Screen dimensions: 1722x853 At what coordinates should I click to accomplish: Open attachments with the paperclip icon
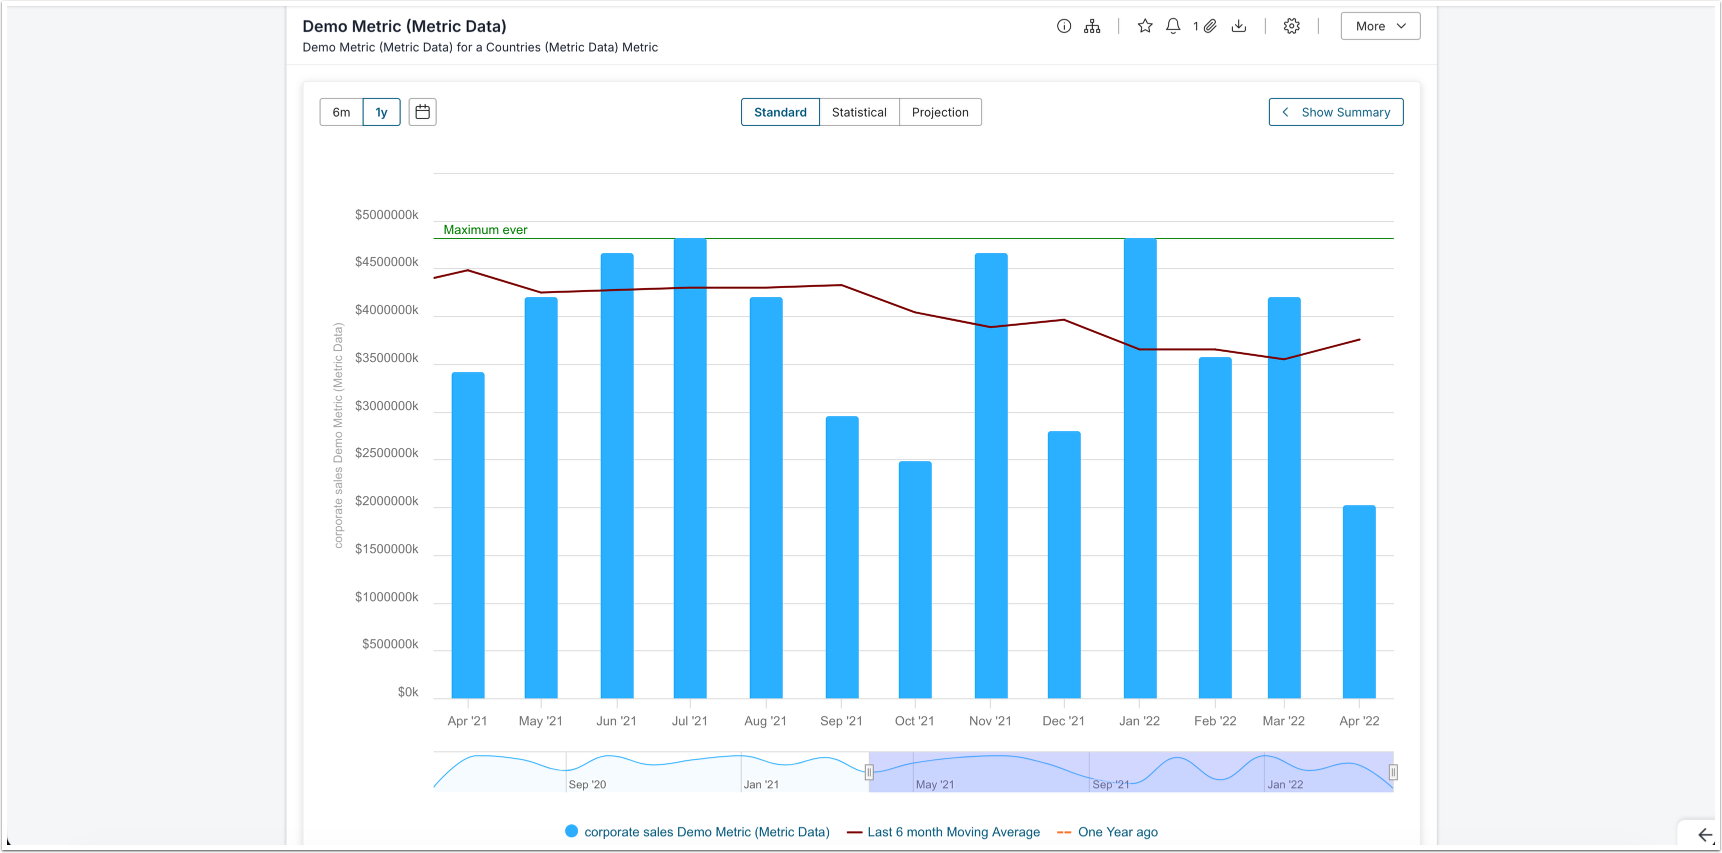point(1209,26)
